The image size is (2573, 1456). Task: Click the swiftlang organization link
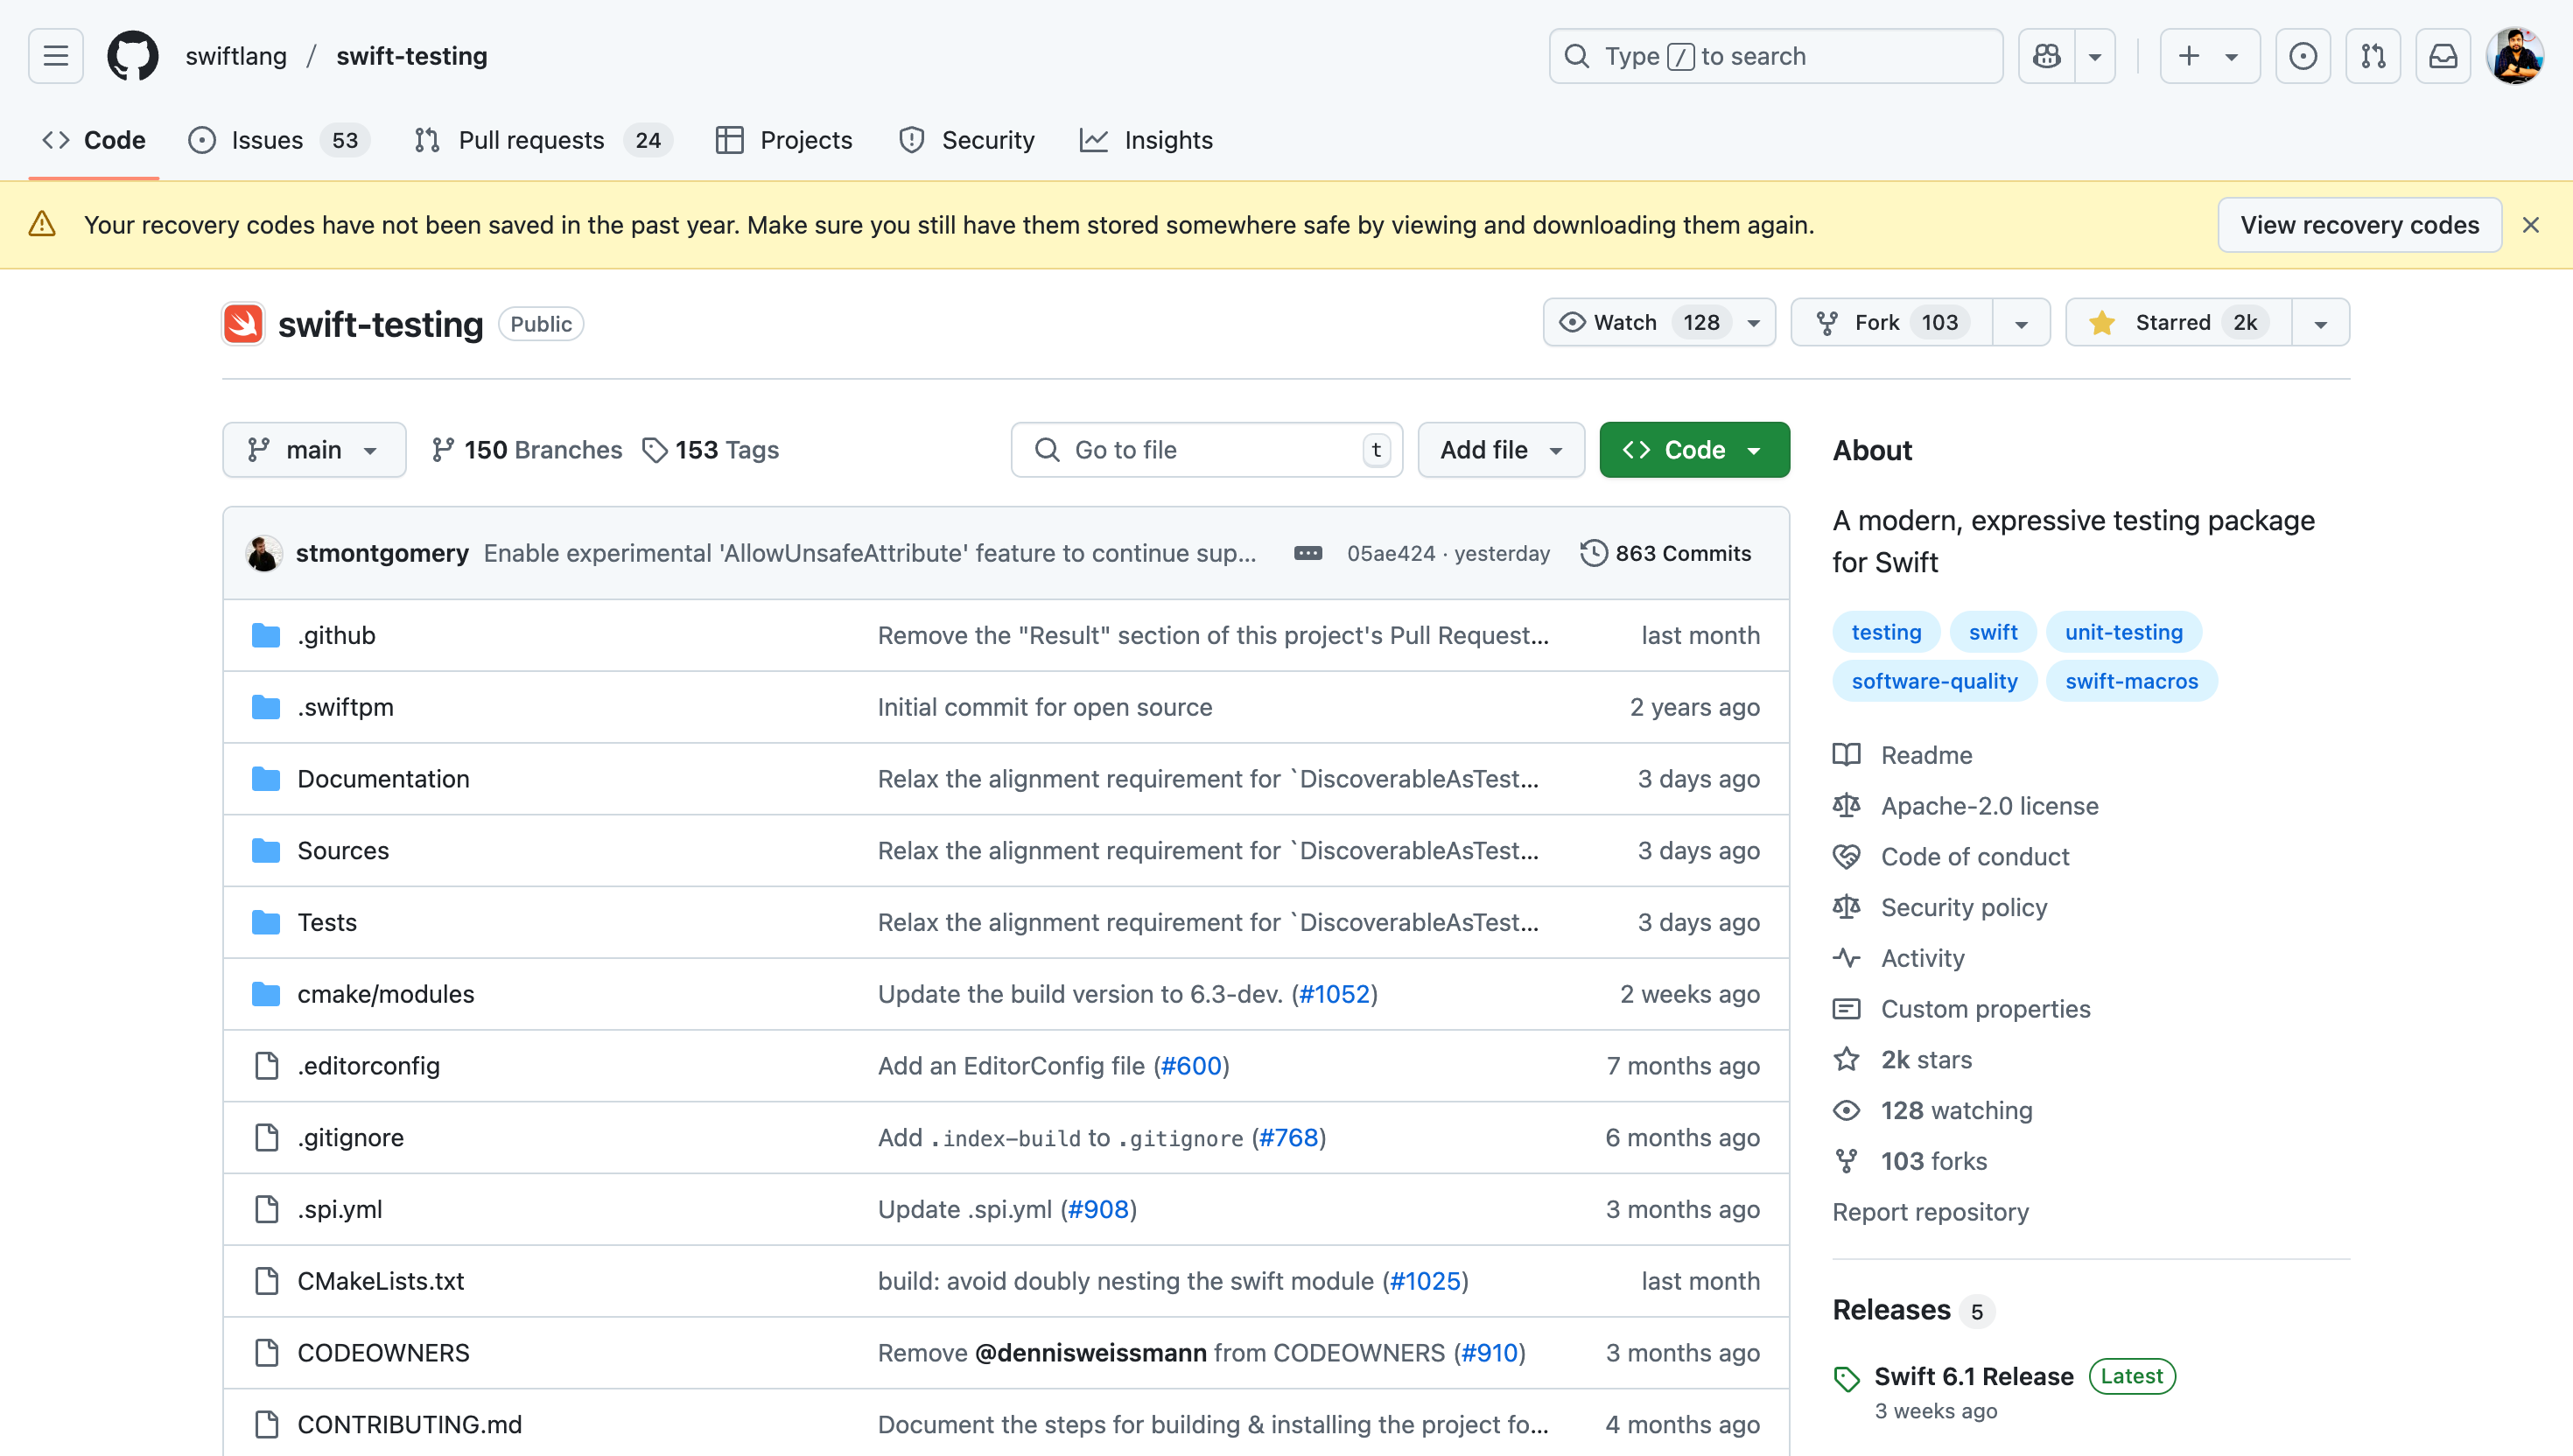(236, 56)
